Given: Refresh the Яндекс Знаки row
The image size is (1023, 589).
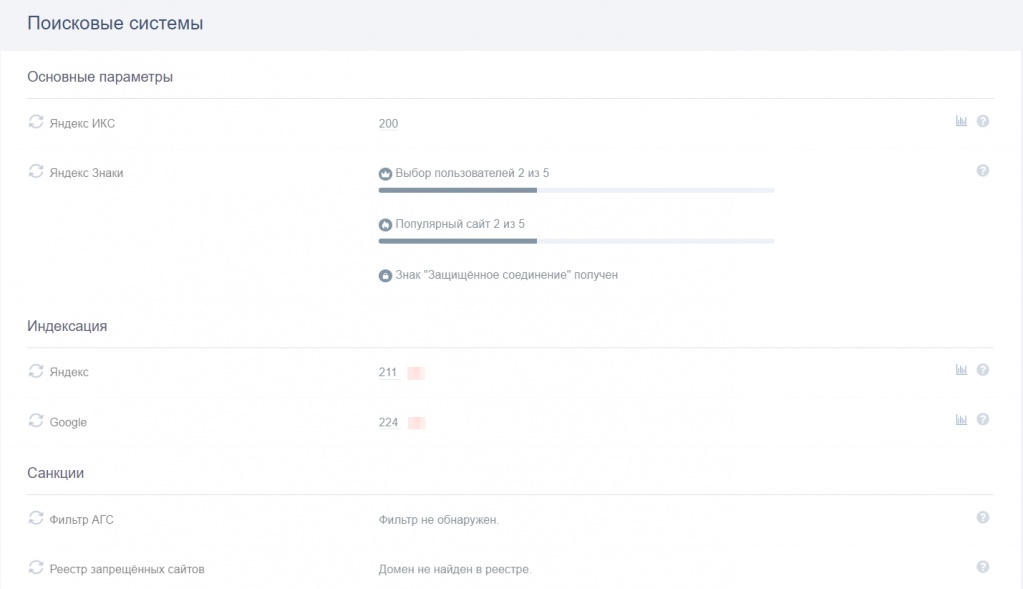Looking at the screenshot, I should click(x=36, y=171).
